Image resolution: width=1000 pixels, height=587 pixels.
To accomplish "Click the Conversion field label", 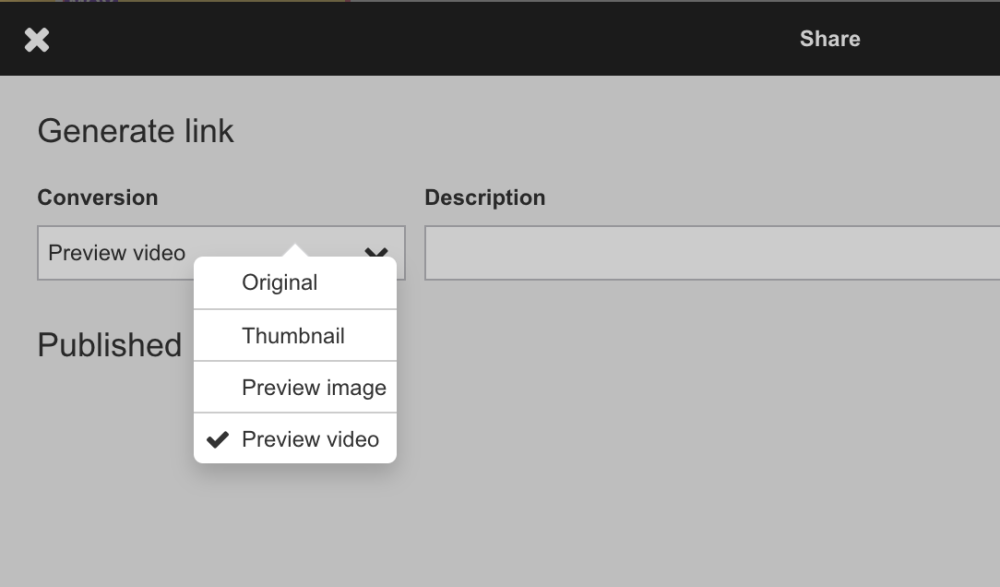I will coord(97,198).
